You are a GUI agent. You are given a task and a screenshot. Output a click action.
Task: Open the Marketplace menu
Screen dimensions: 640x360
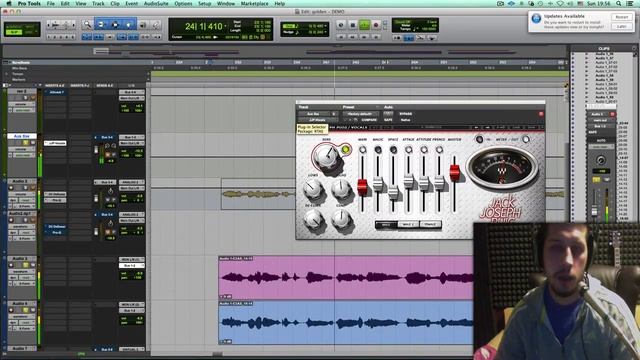pyautogui.click(x=254, y=3)
